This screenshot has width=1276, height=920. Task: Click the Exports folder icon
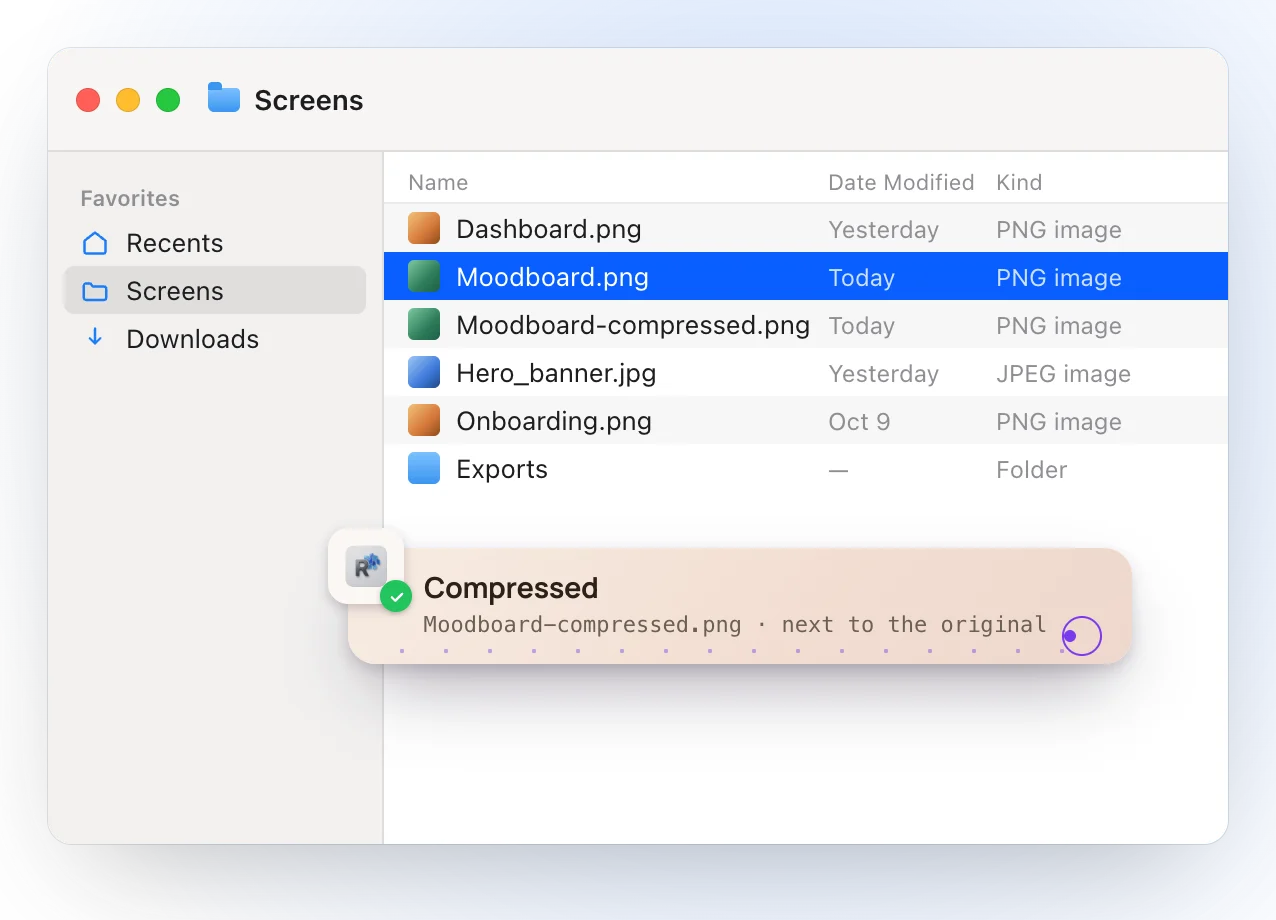click(424, 469)
